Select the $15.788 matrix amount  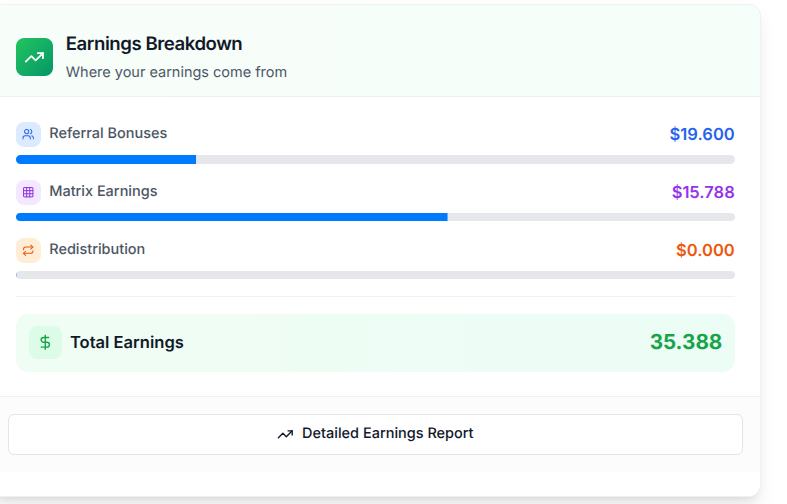tap(703, 192)
